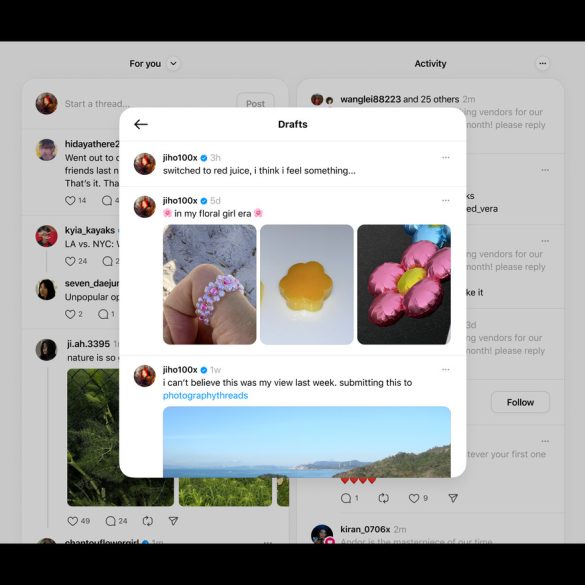Viewport: 585px width, 585px height.
Task: Share the activity post with red hearts
Action: pos(453,498)
